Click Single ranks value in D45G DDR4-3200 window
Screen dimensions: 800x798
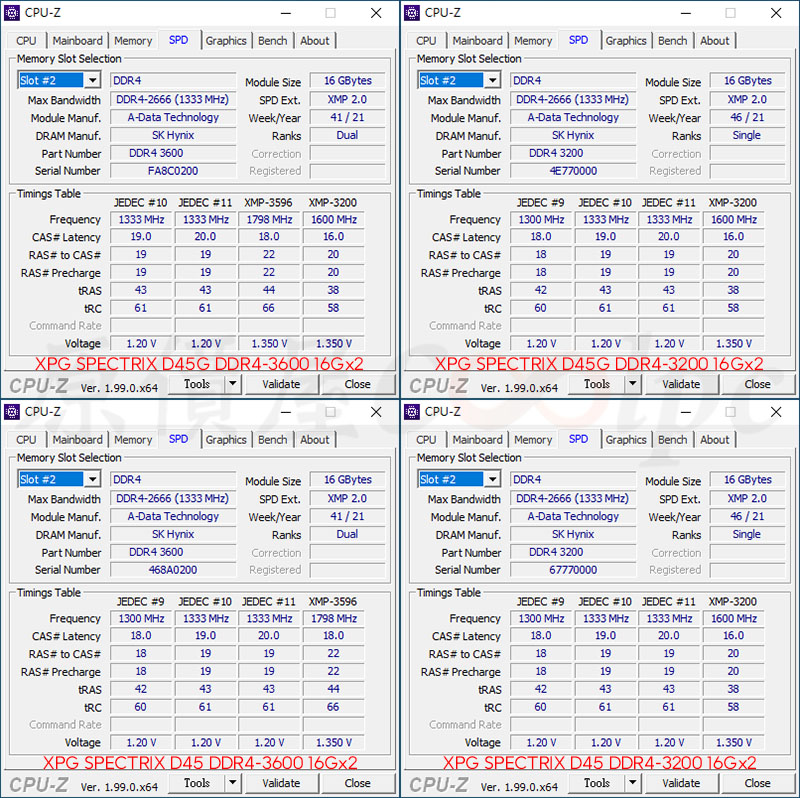747,135
